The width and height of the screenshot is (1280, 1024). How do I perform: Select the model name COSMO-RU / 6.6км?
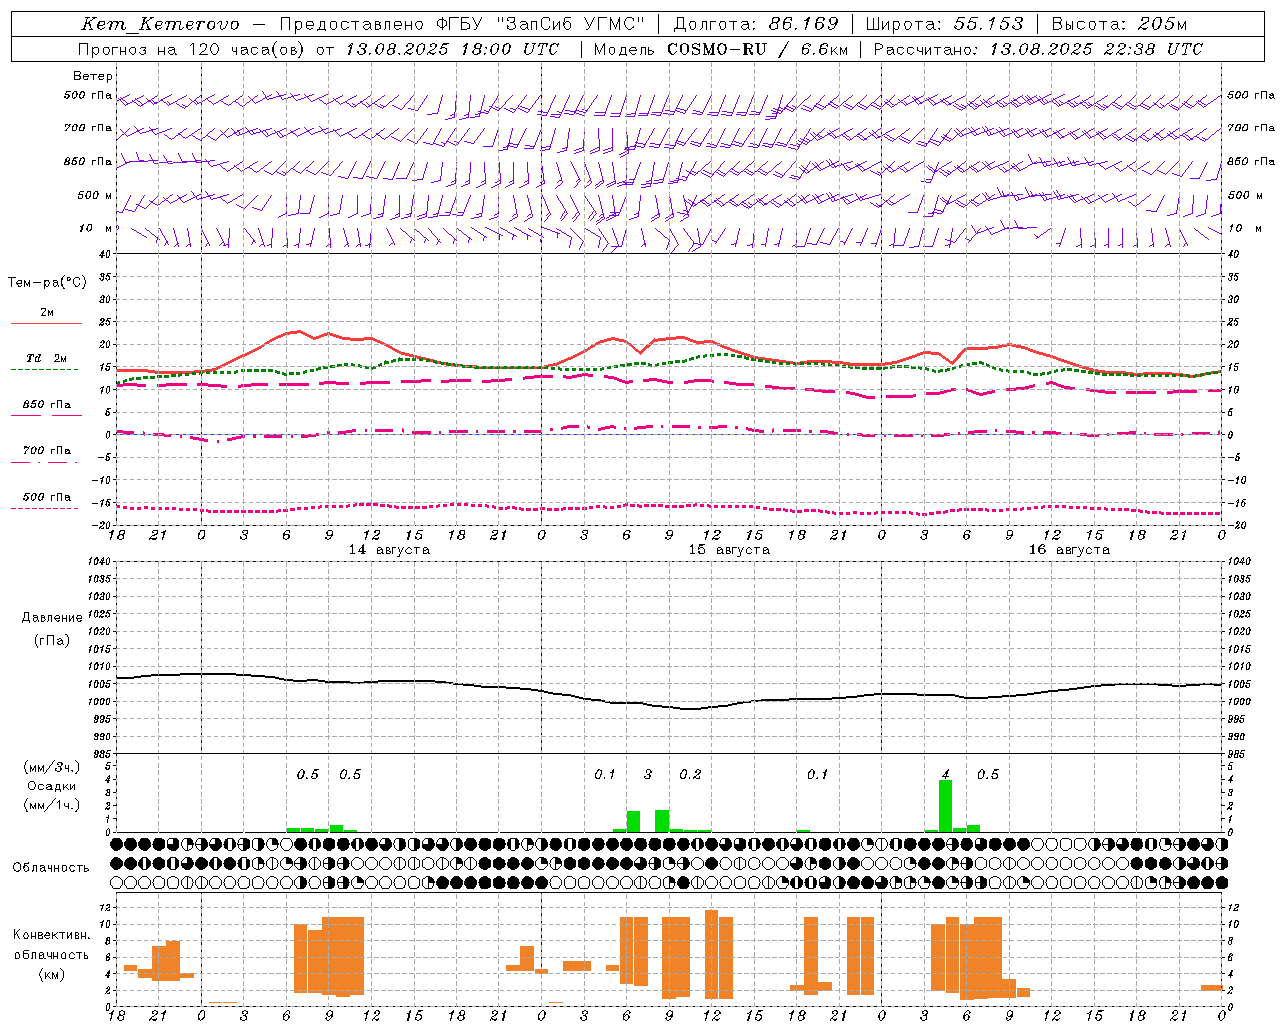[x=757, y=49]
